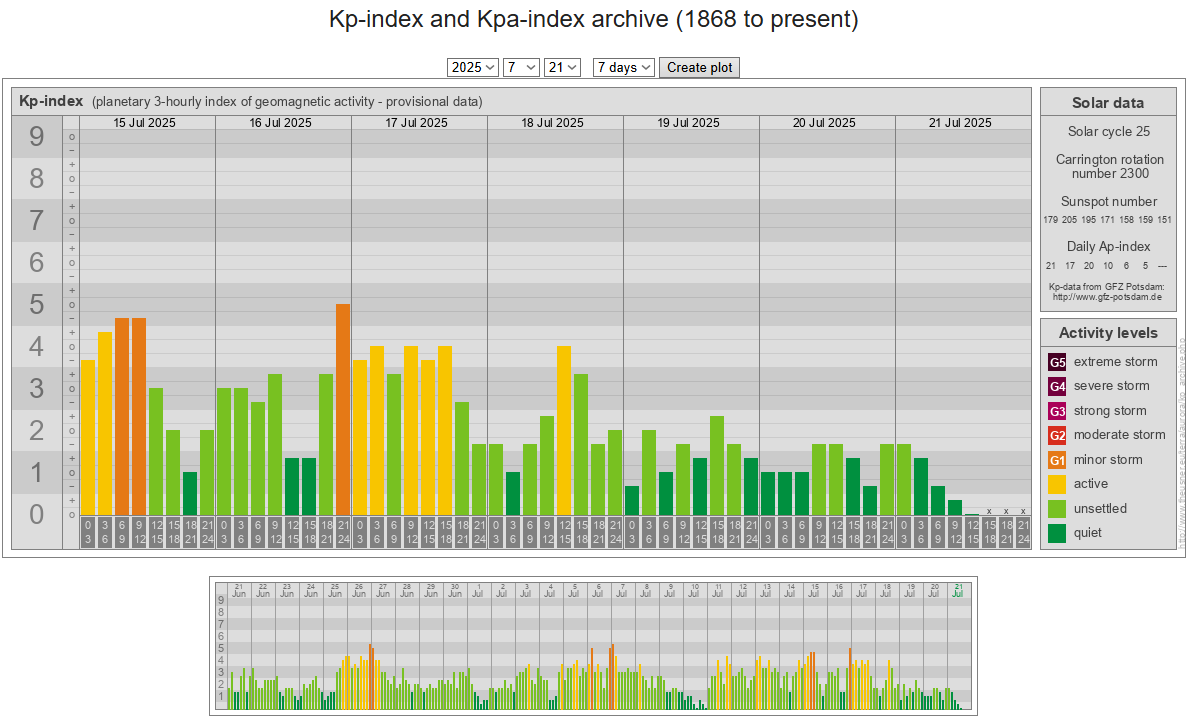Click the '15 Jul 2025' date header

[147, 123]
